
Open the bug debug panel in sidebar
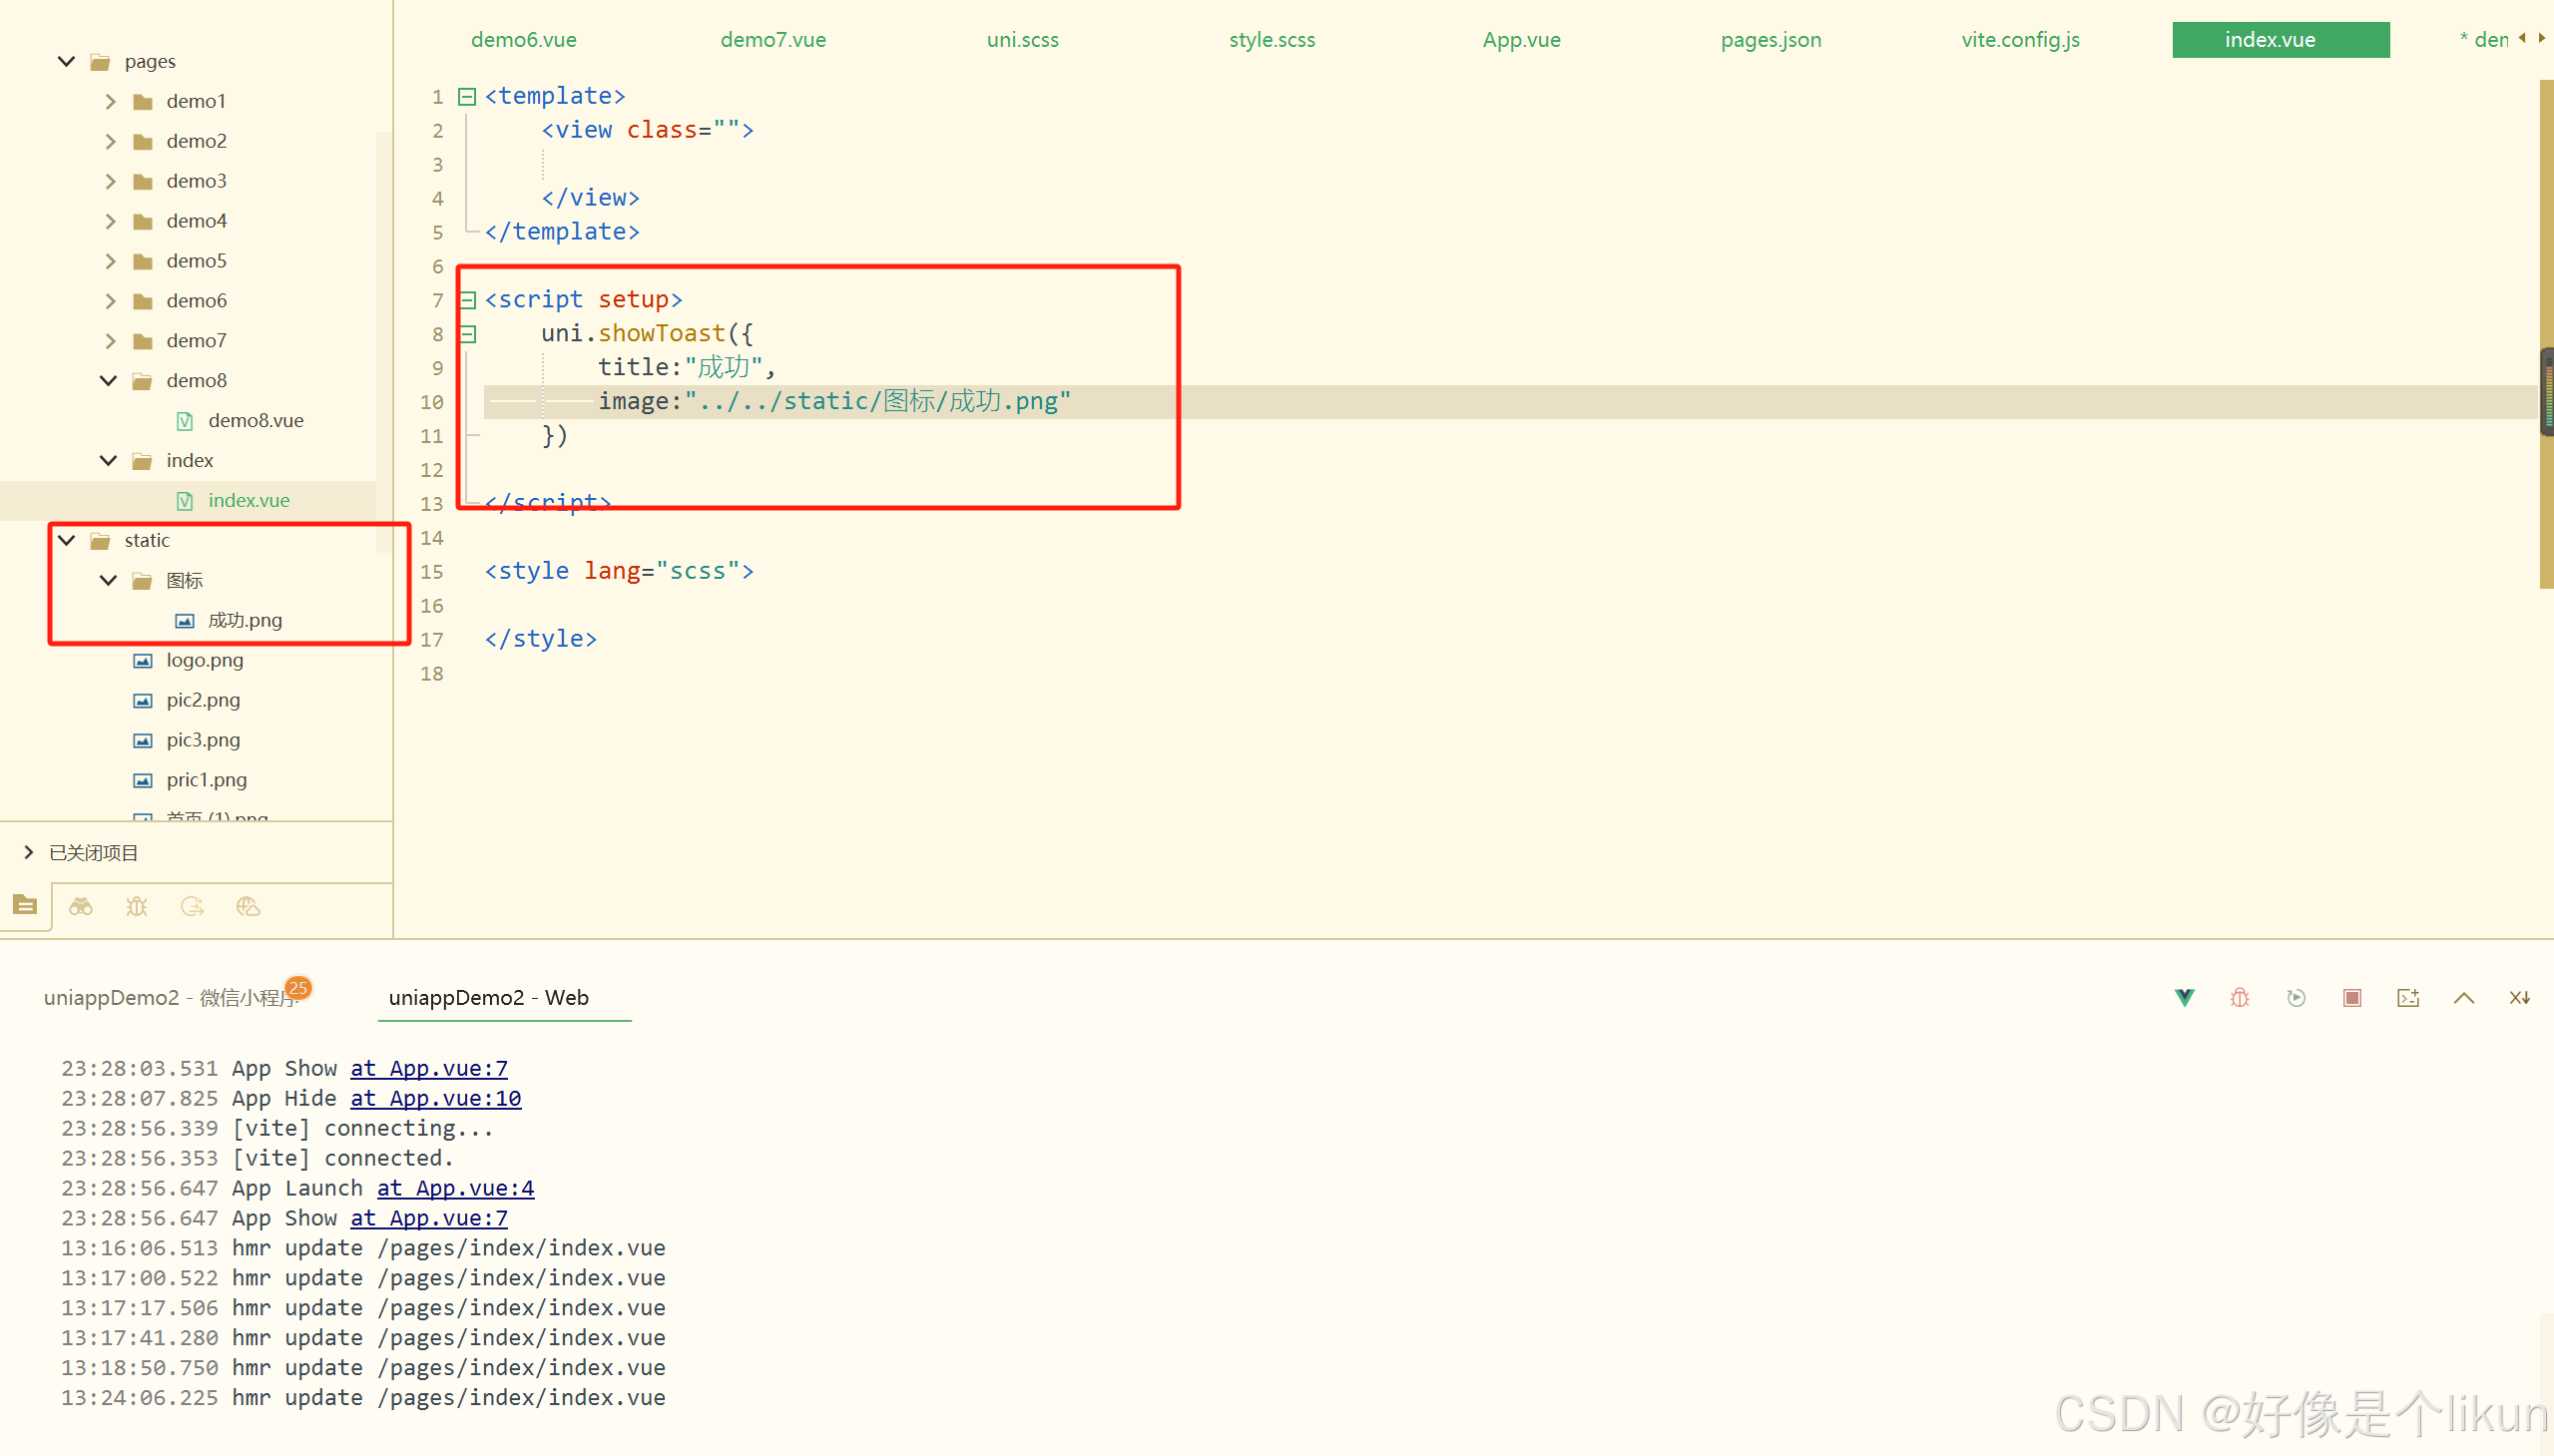(x=137, y=906)
